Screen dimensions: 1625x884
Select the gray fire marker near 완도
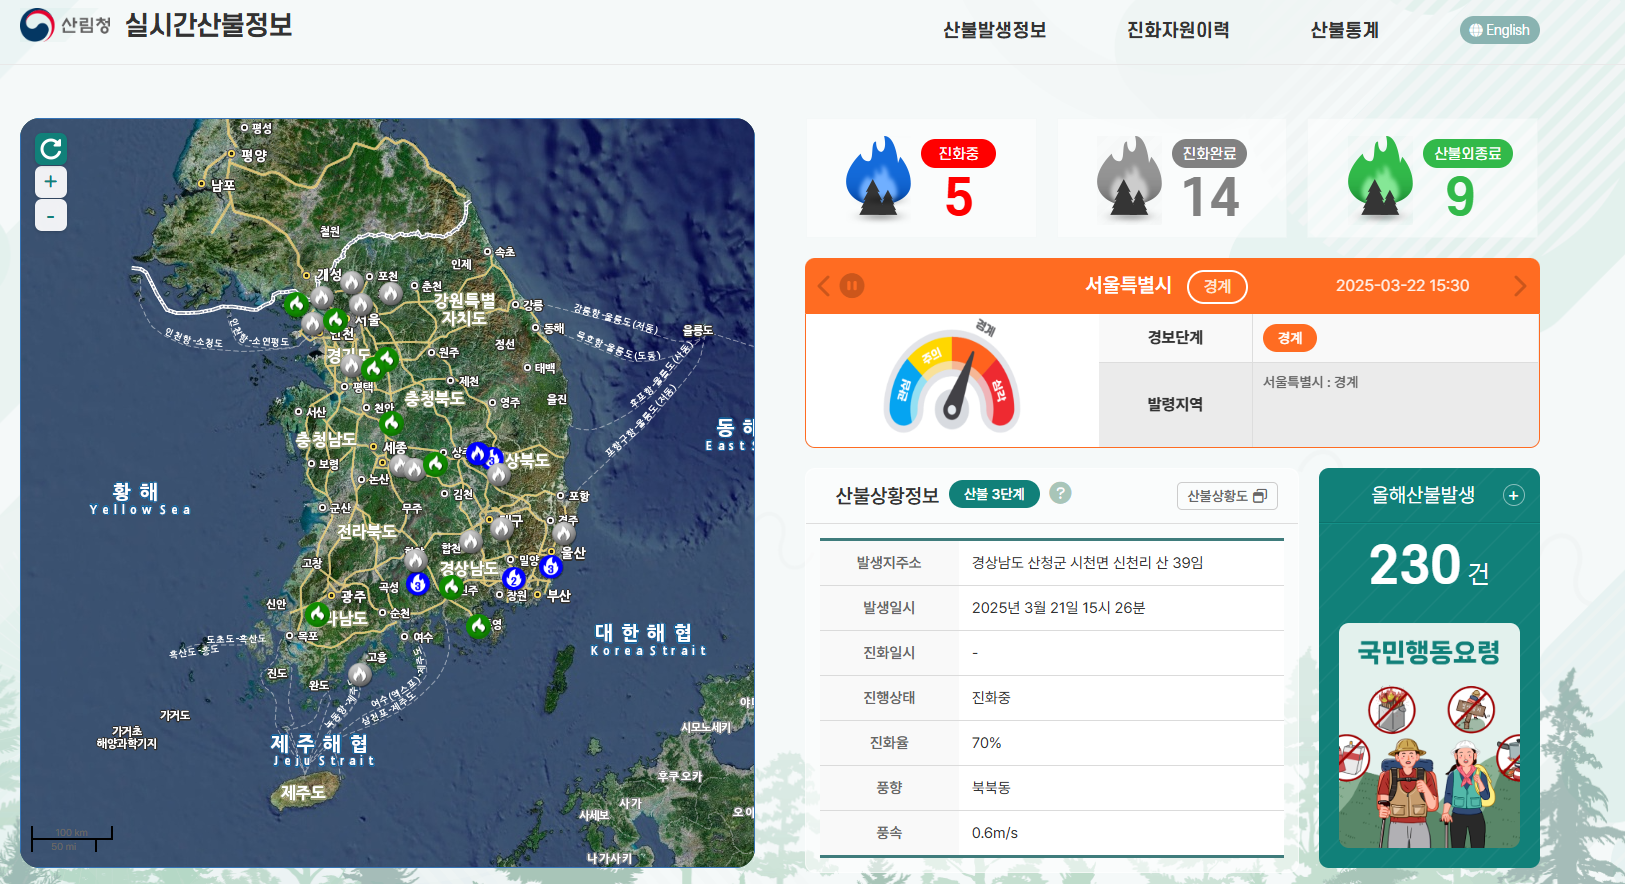(x=359, y=674)
